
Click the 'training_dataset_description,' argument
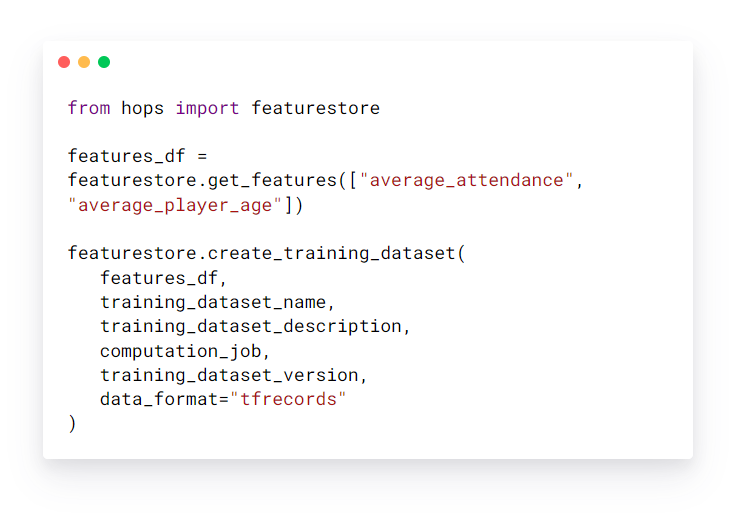point(255,326)
